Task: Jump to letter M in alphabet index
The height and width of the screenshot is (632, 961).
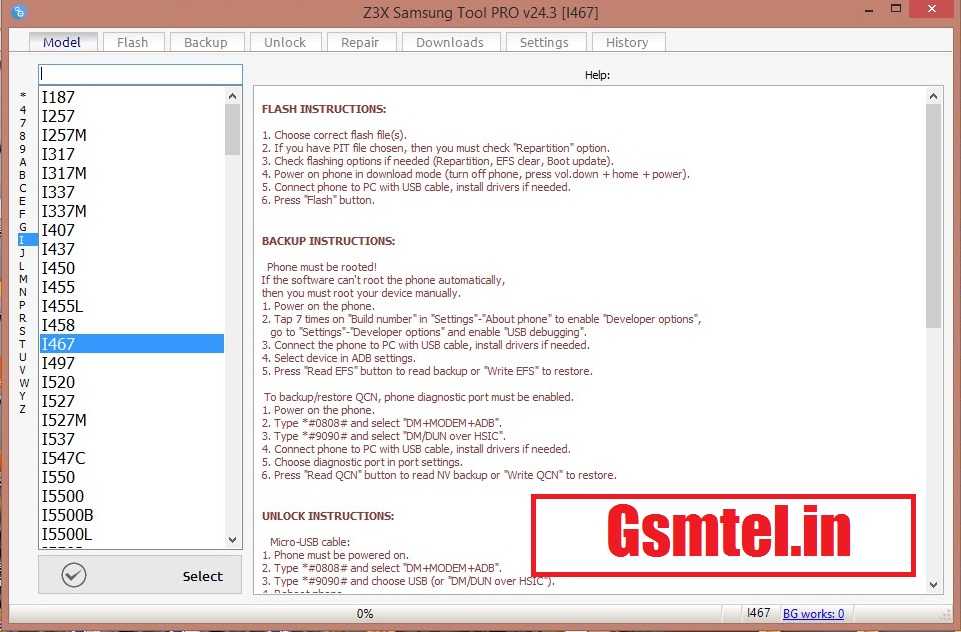Action: [x=23, y=279]
